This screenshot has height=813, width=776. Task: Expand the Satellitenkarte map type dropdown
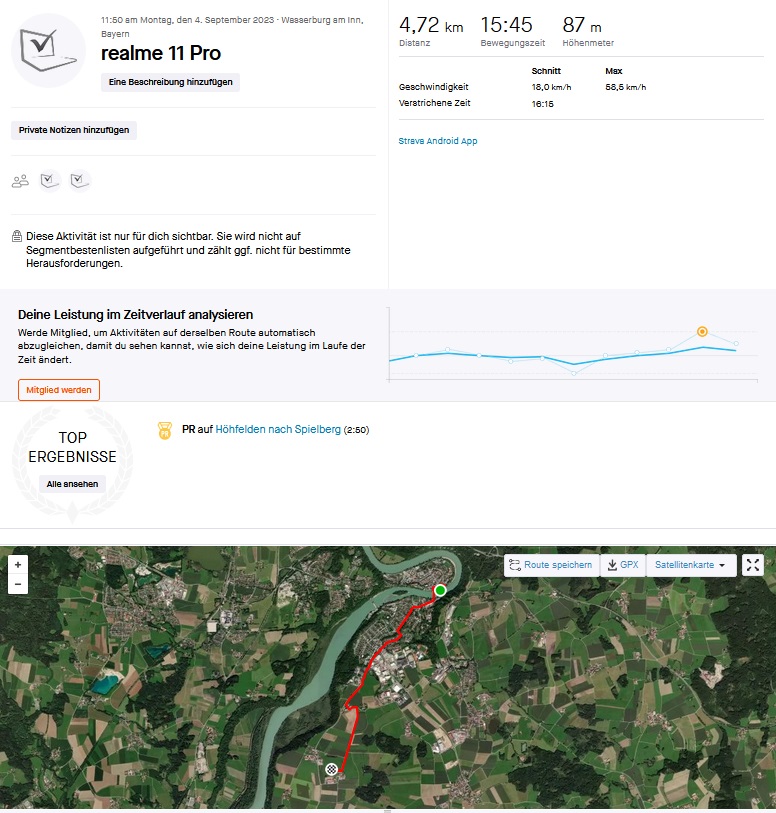690,565
